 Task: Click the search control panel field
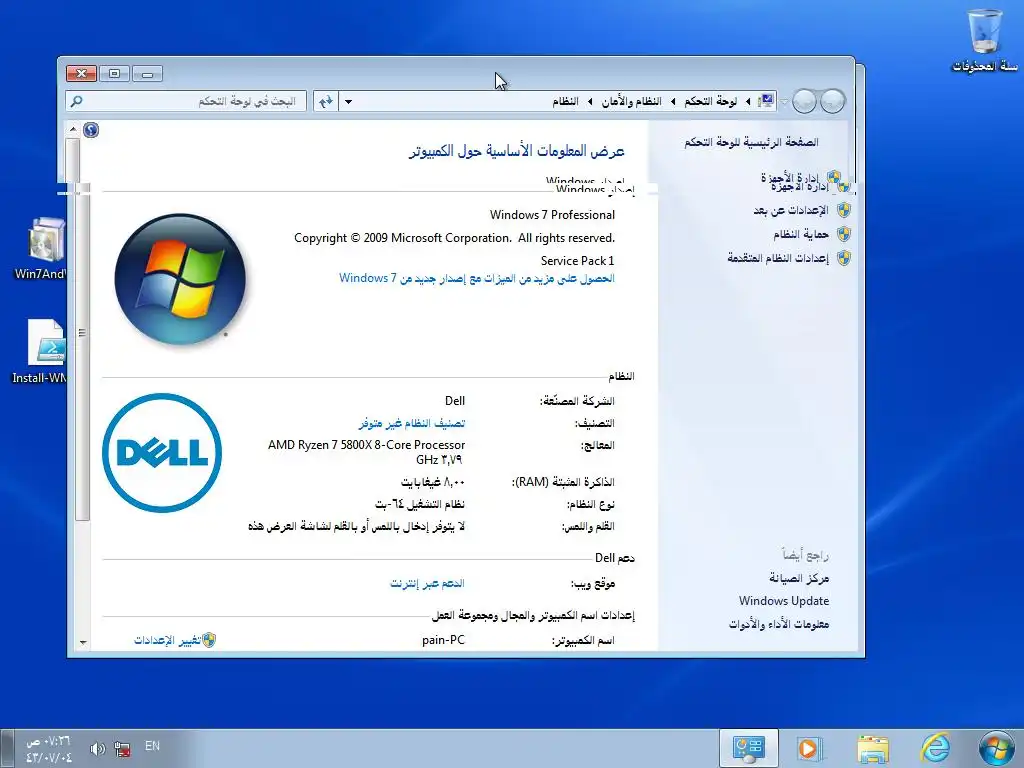click(186, 101)
